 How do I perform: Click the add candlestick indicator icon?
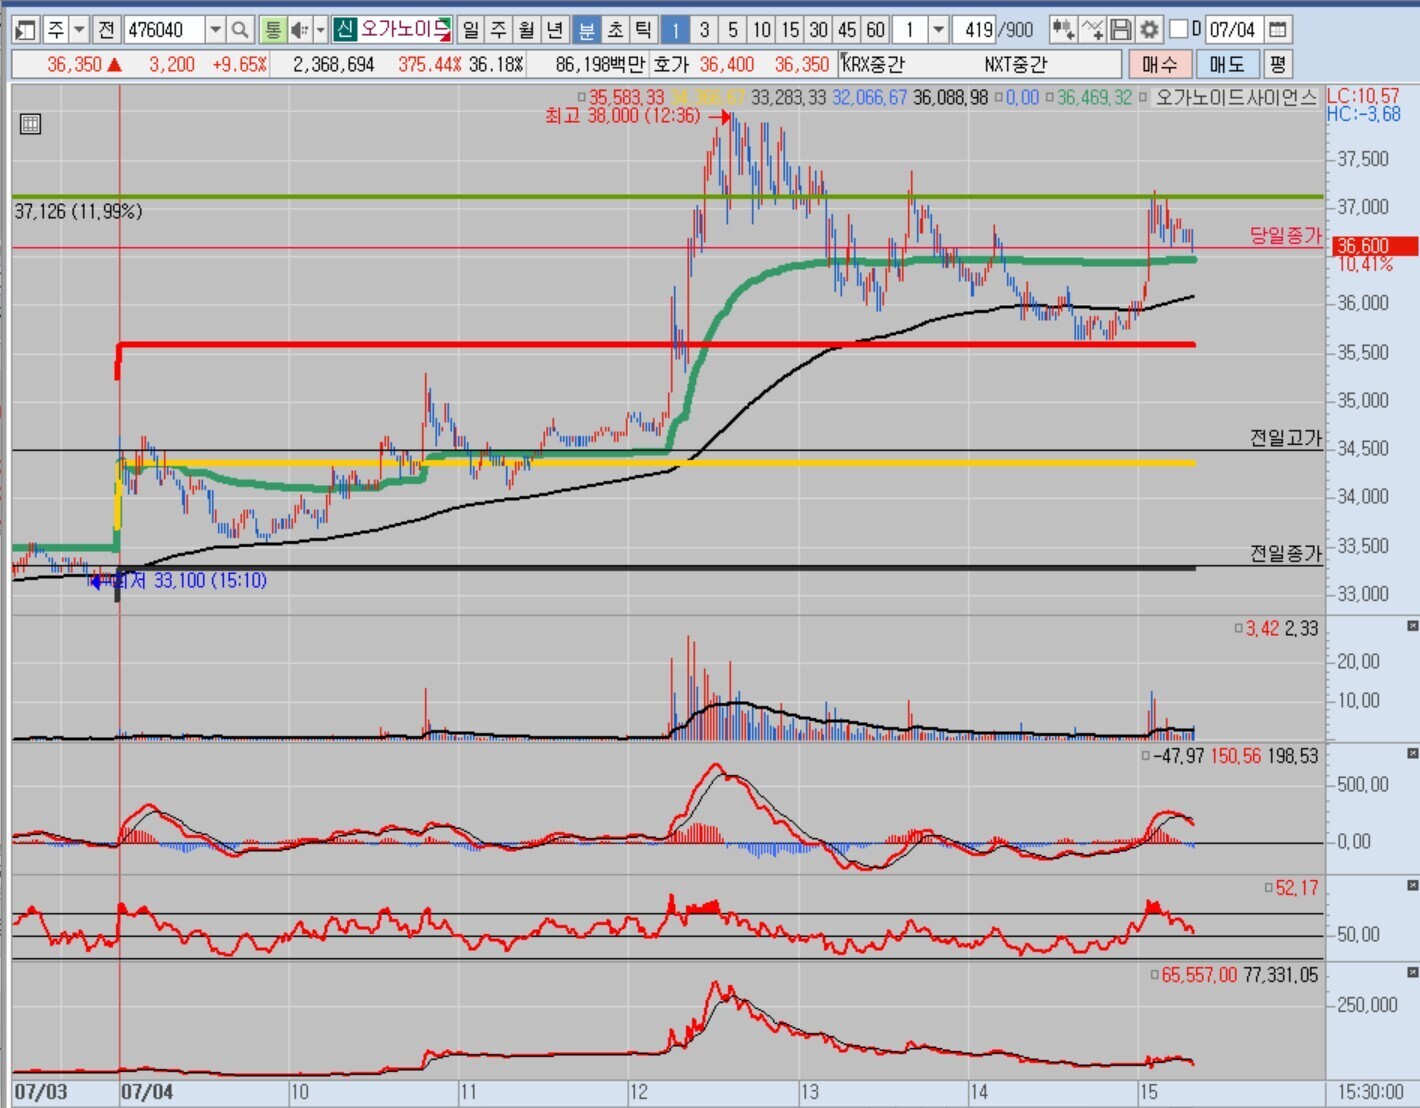[1063, 30]
